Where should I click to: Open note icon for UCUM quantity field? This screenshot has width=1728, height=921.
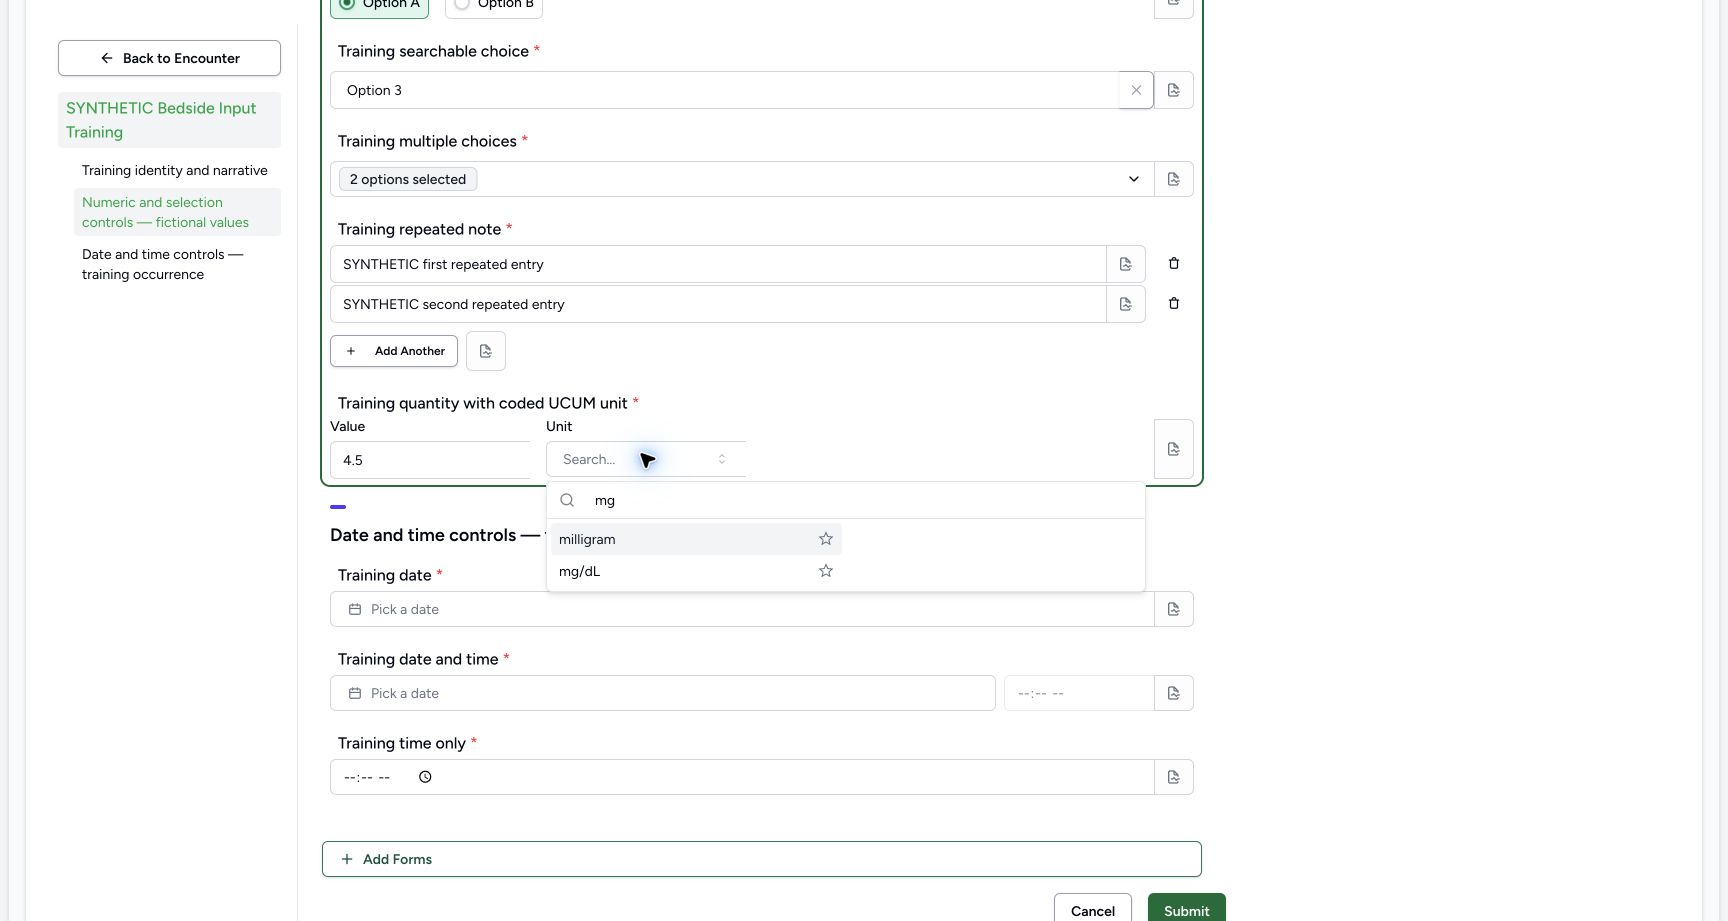pyautogui.click(x=1174, y=449)
